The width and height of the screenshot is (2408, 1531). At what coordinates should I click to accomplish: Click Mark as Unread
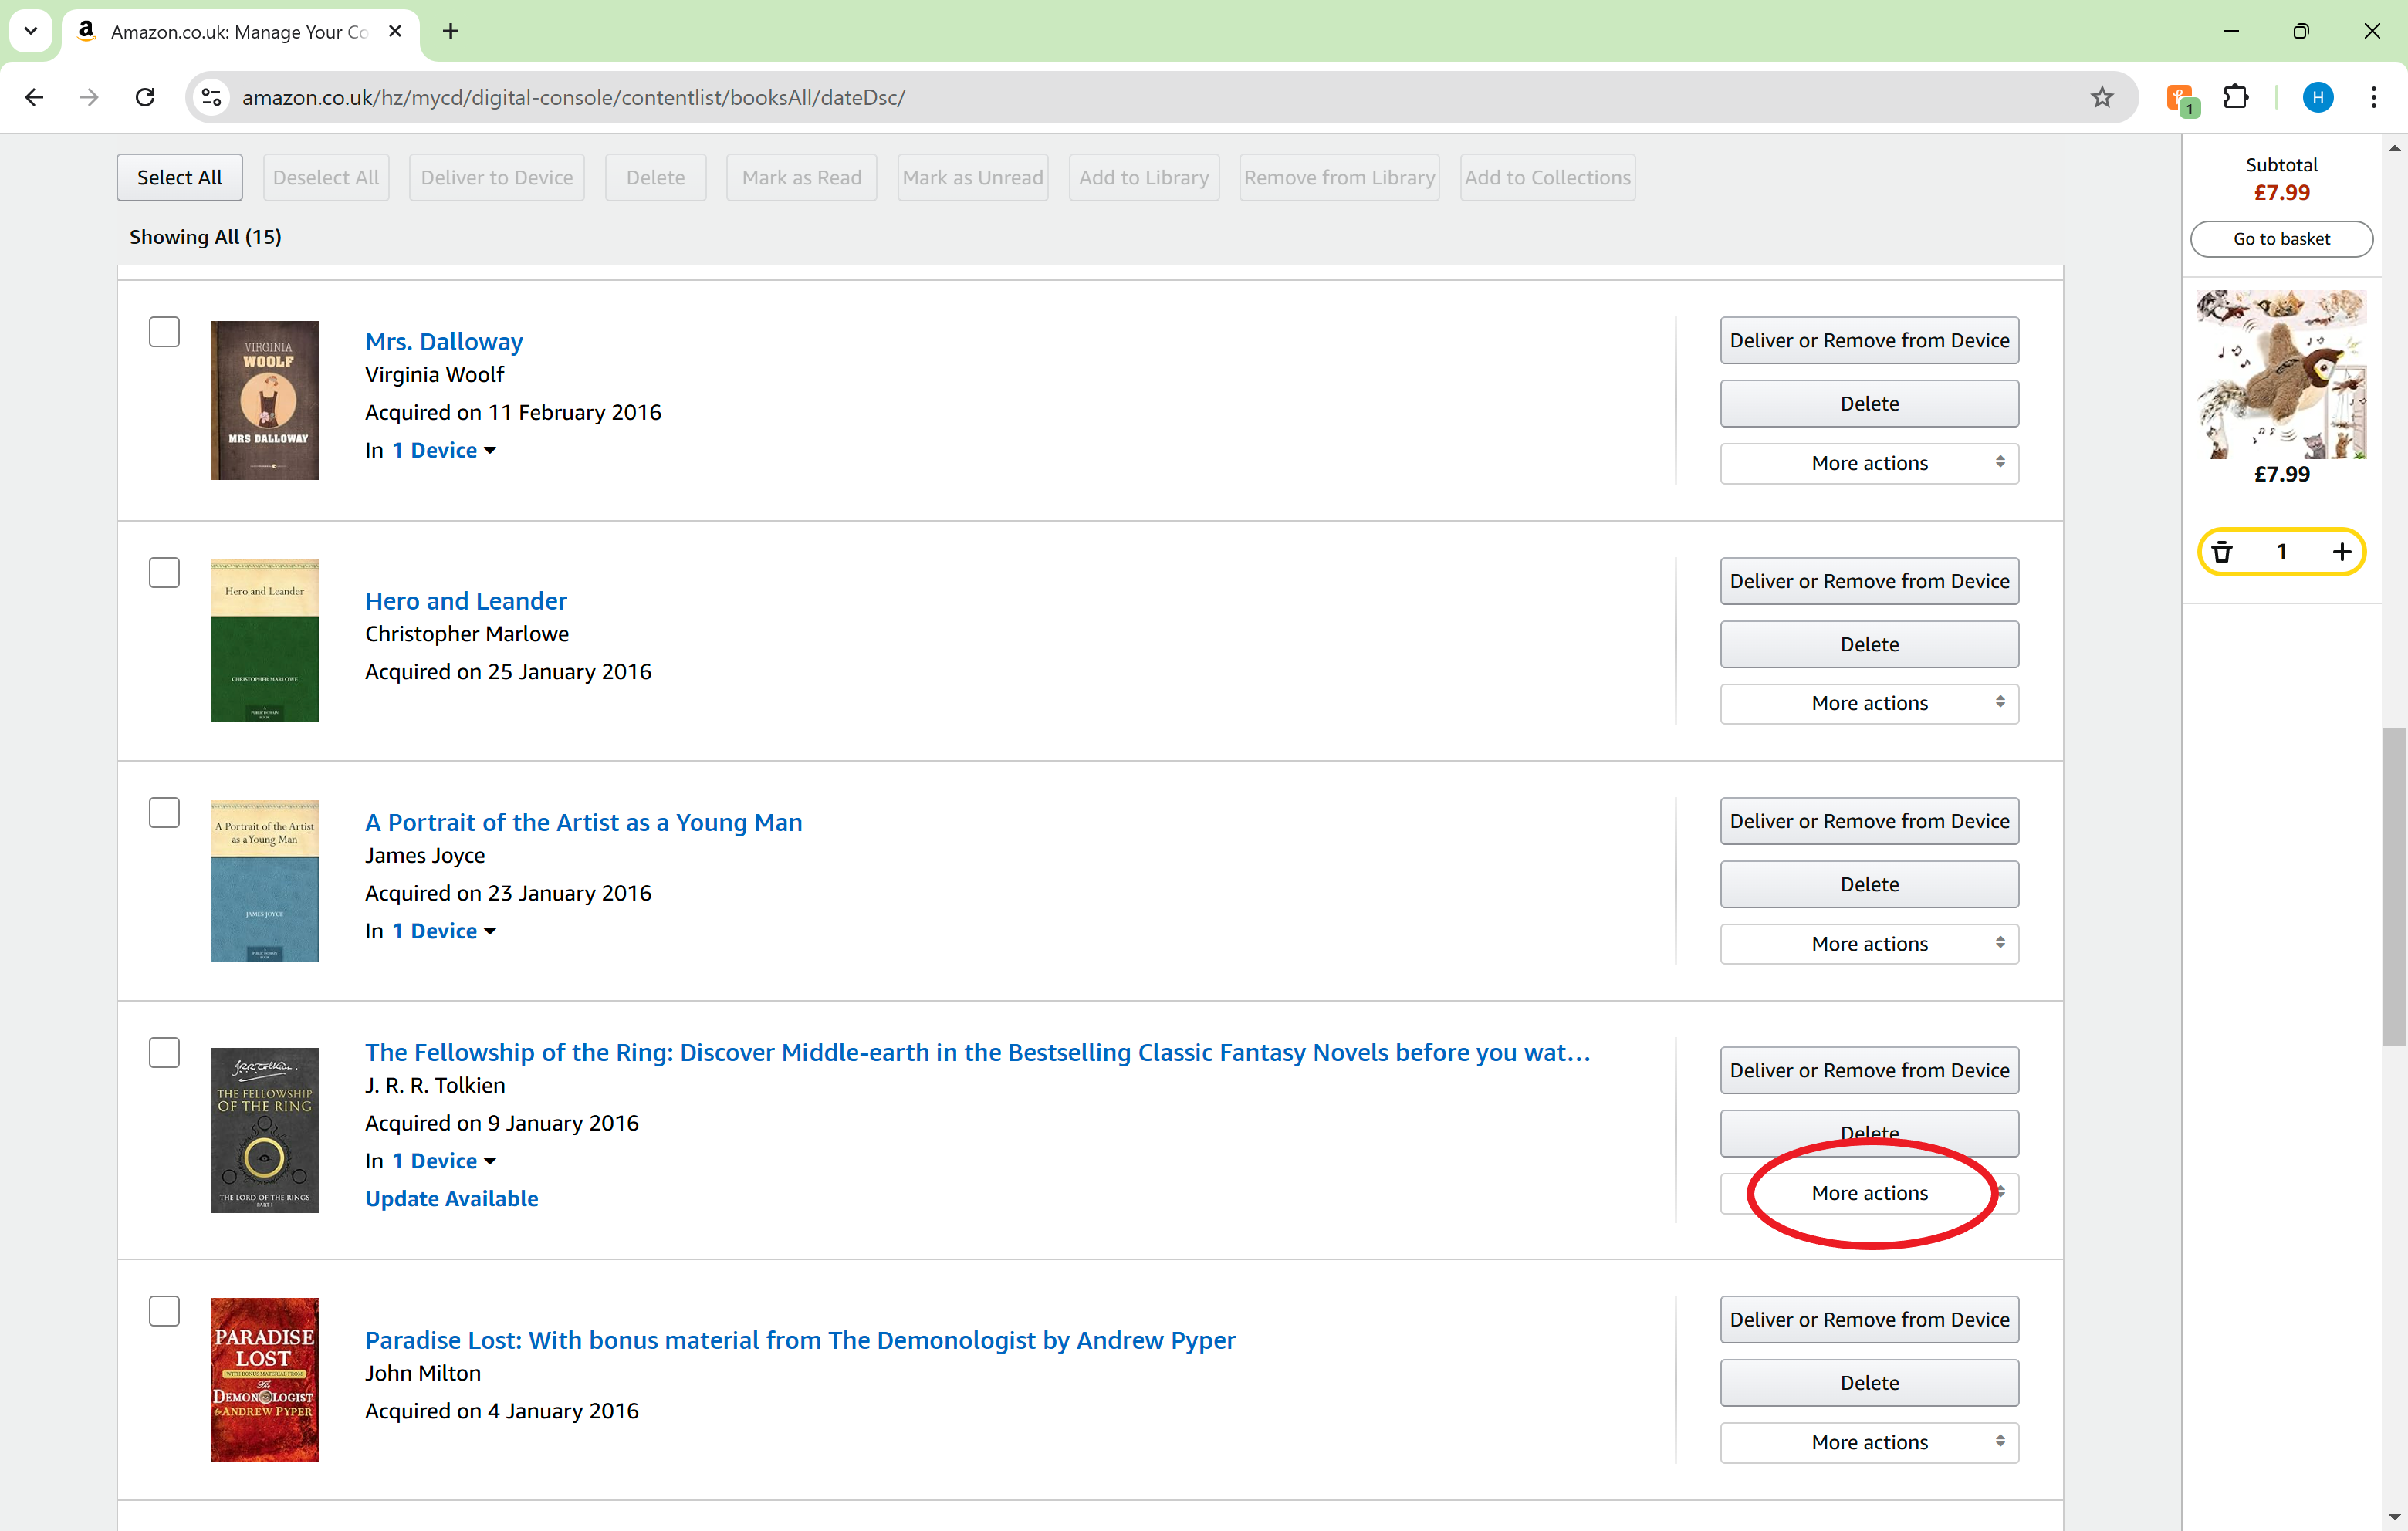[973, 178]
